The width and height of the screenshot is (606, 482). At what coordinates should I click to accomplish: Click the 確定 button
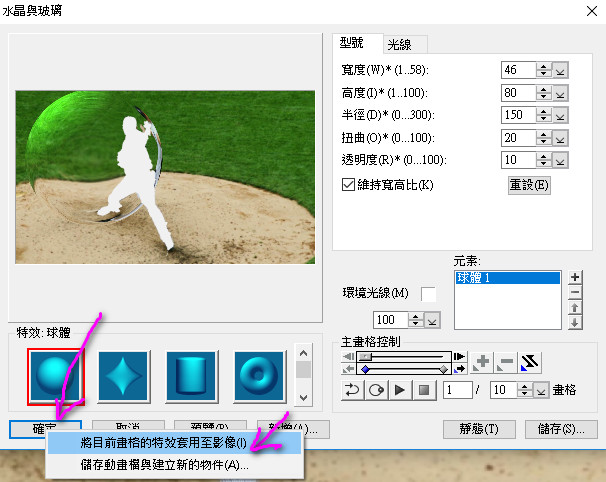(x=45, y=429)
